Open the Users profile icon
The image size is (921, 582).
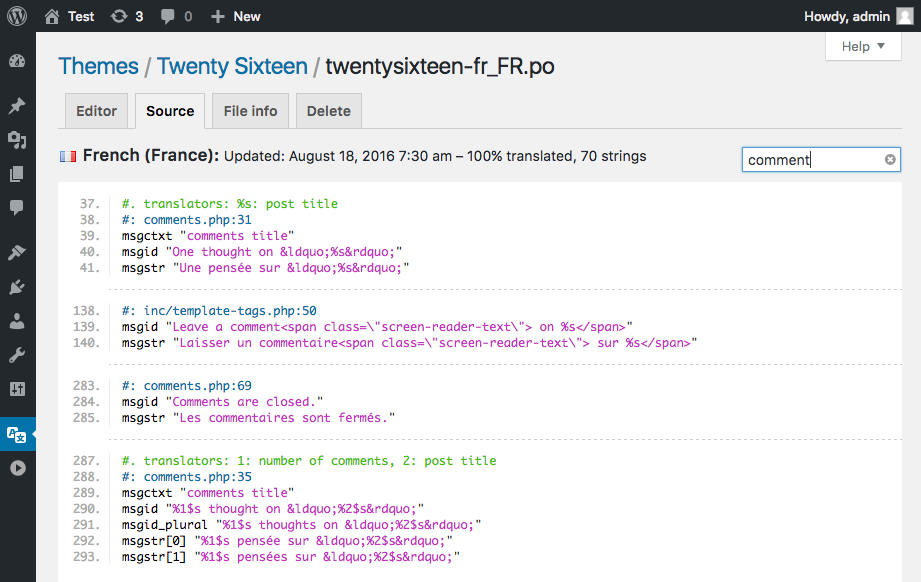(16, 320)
